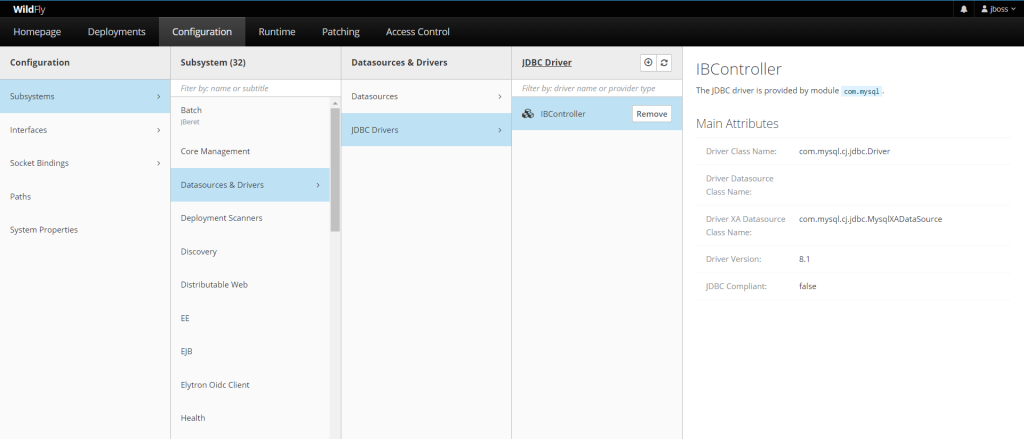Screen dimensions: 1024x439
Task: Select the Core Management subsystem
Action: (250, 151)
